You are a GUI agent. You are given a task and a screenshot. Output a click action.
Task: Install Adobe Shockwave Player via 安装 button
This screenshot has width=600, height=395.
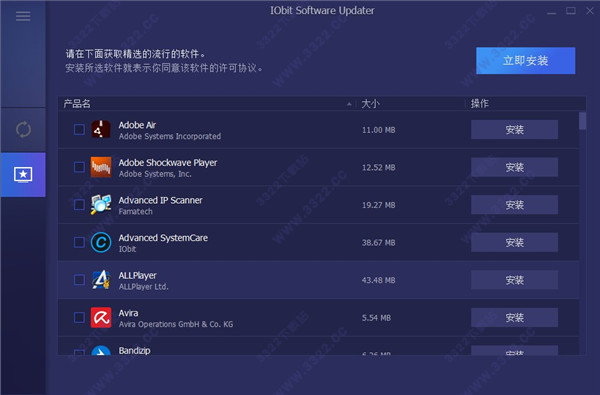[x=514, y=167]
